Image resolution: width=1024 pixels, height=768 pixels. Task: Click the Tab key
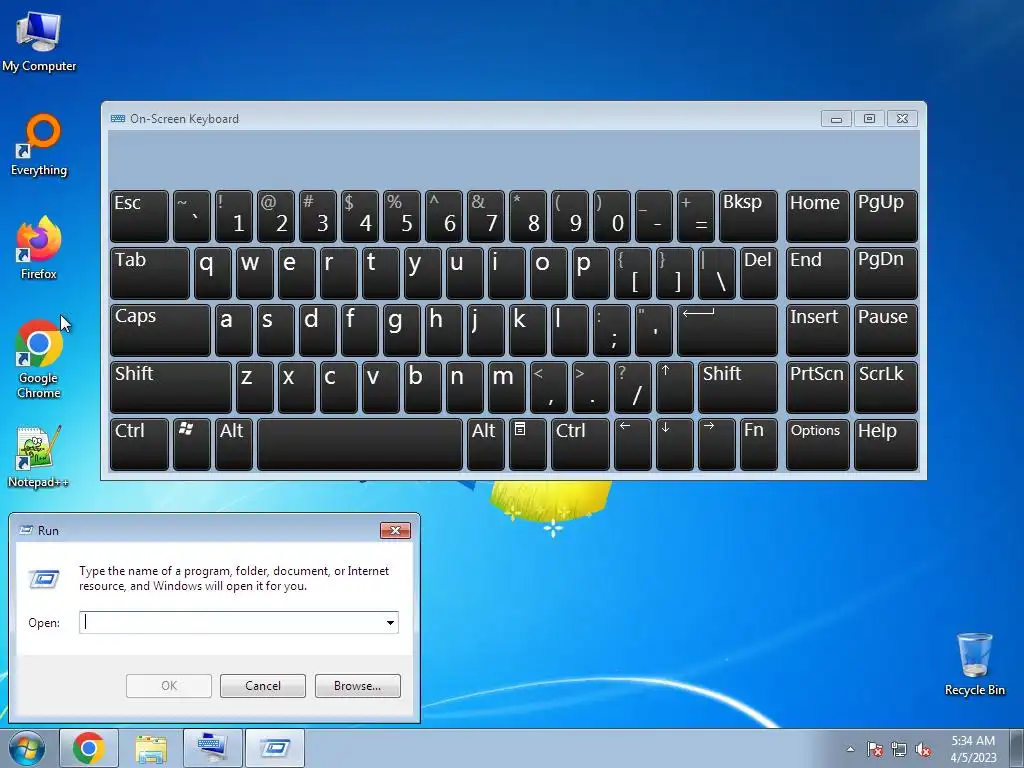point(150,273)
